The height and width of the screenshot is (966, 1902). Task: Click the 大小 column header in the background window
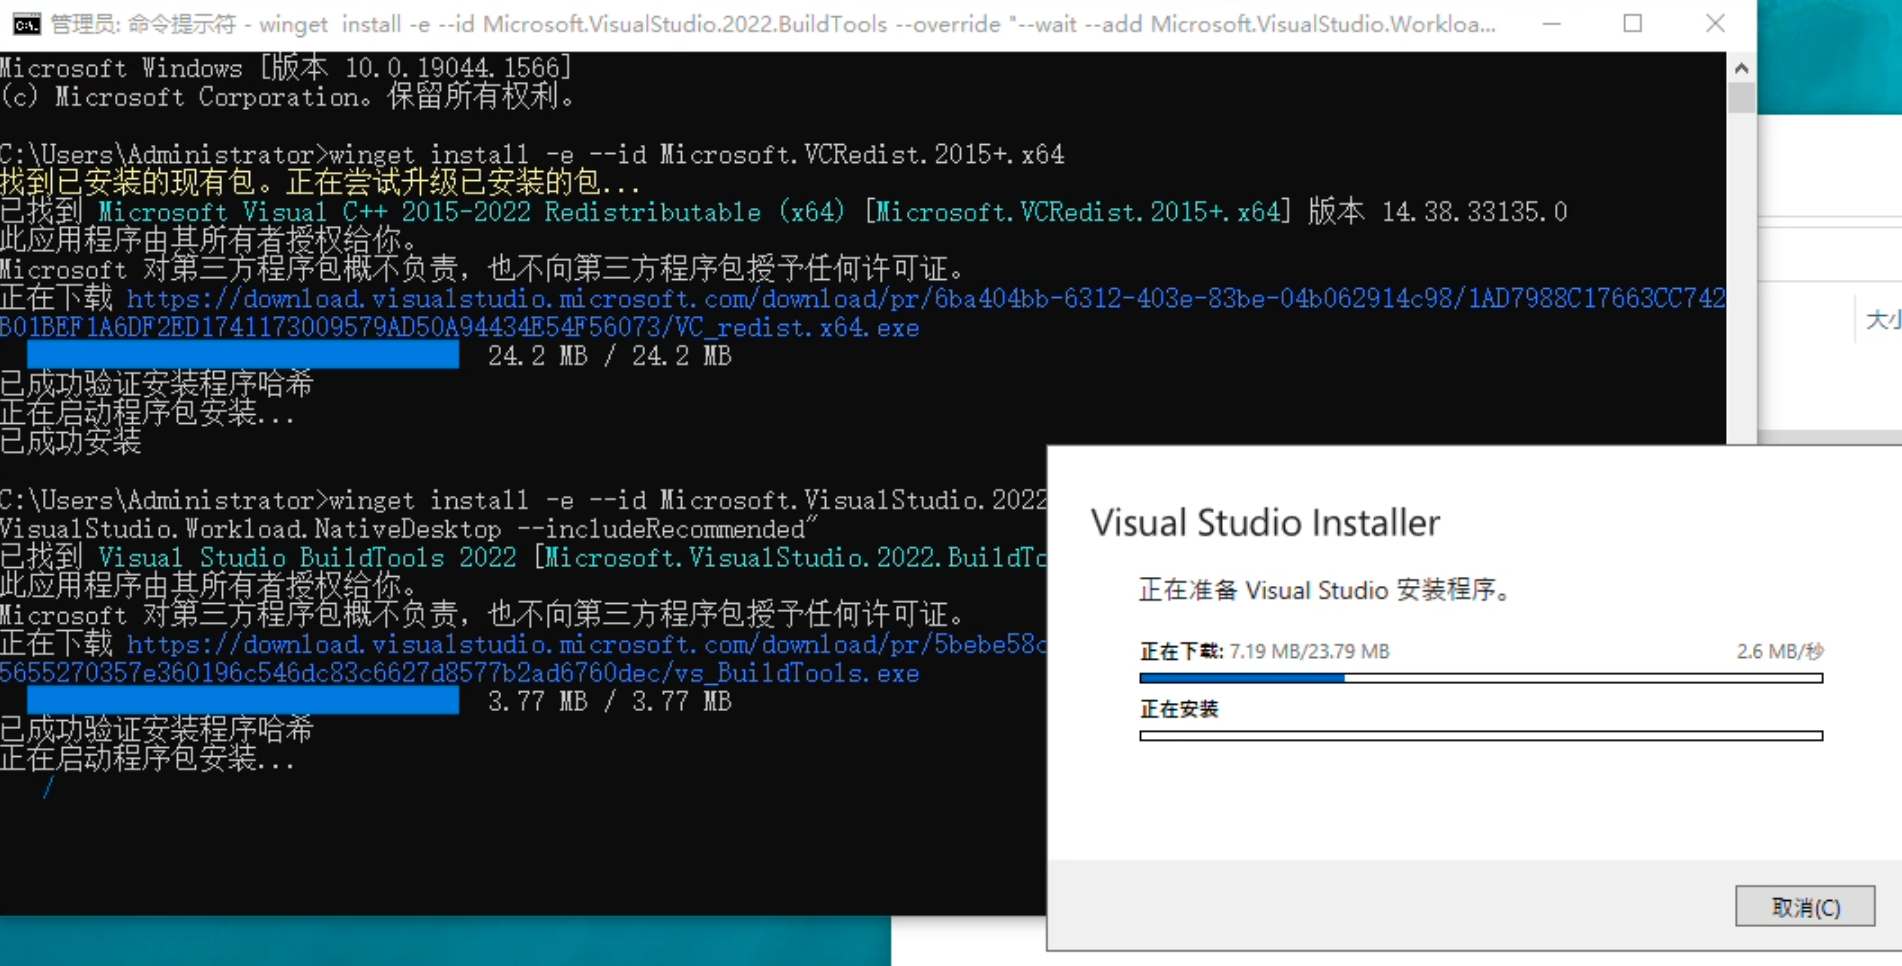(1883, 320)
